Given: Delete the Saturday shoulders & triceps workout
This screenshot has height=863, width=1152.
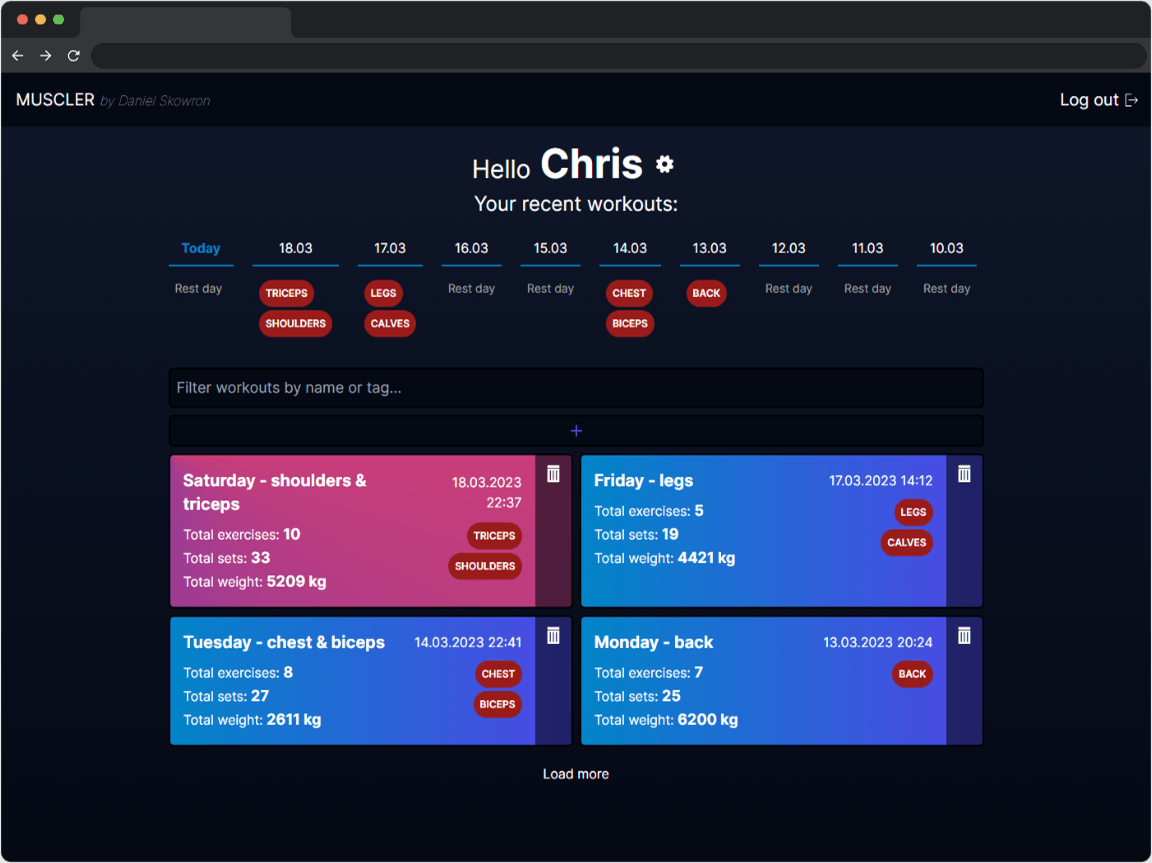Looking at the screenshot, I should (553, 474).
